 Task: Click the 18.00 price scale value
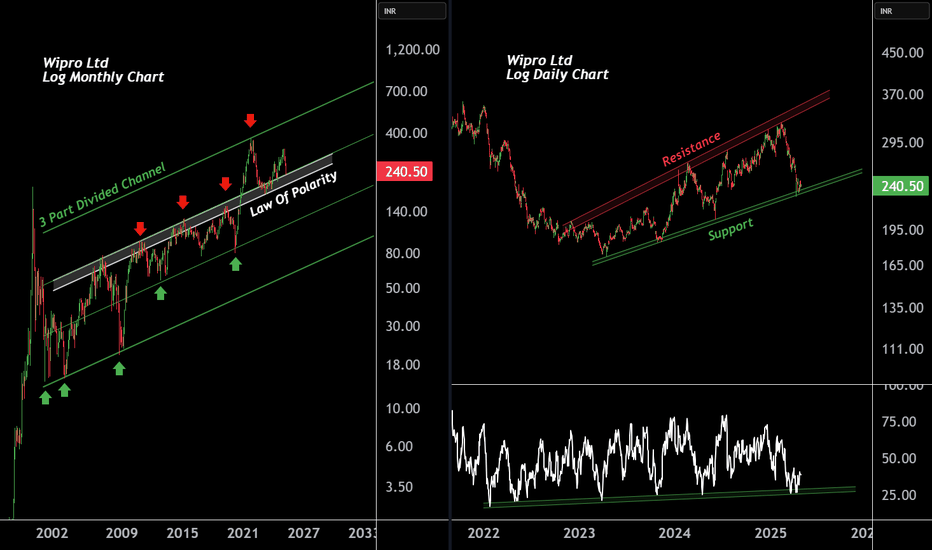[403, 365]
